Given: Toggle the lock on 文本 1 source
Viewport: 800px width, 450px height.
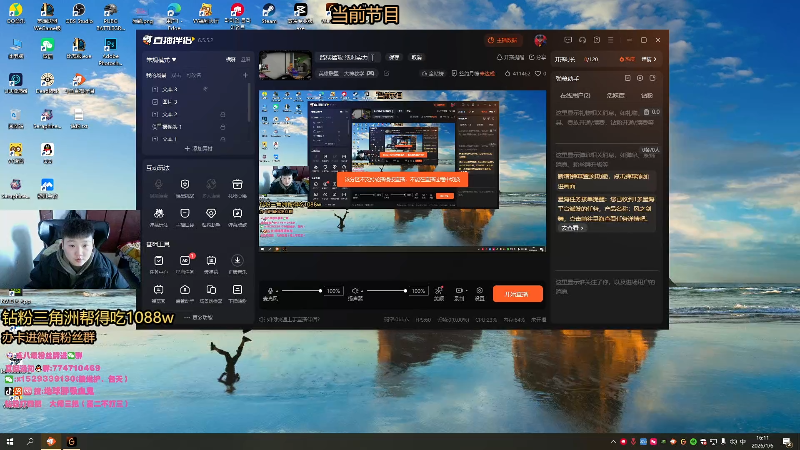Looking at the screenshot, I should click(x=222, y=139).
